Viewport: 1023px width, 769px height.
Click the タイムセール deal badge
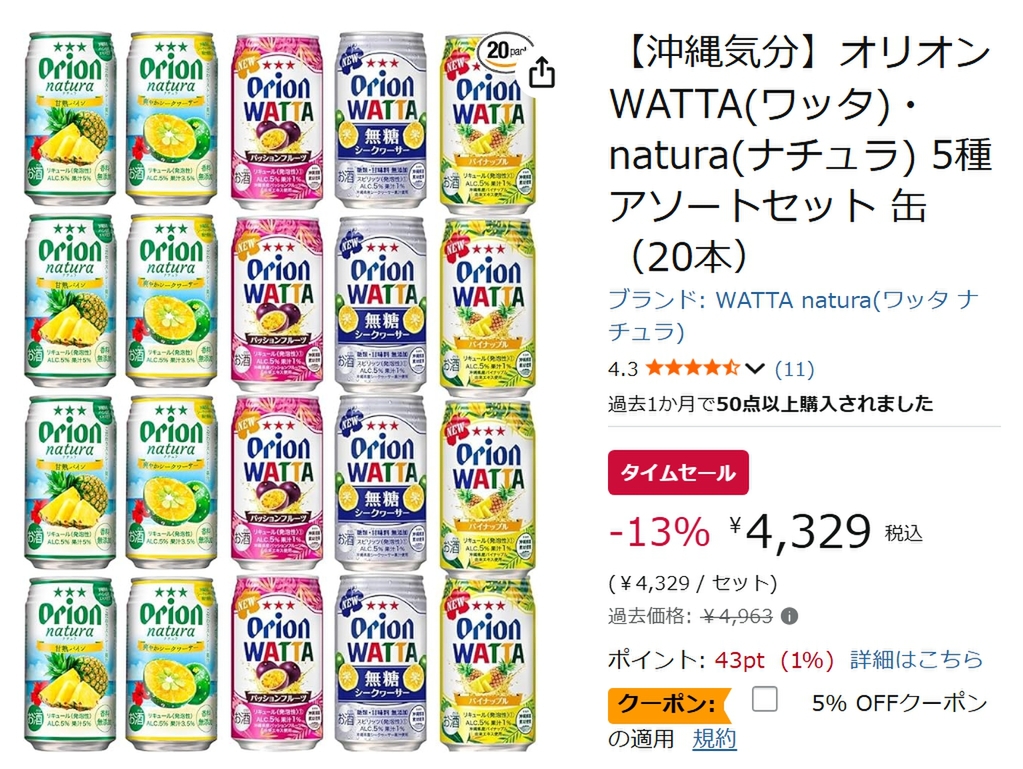pyautogui.click(x=678, y=473)
